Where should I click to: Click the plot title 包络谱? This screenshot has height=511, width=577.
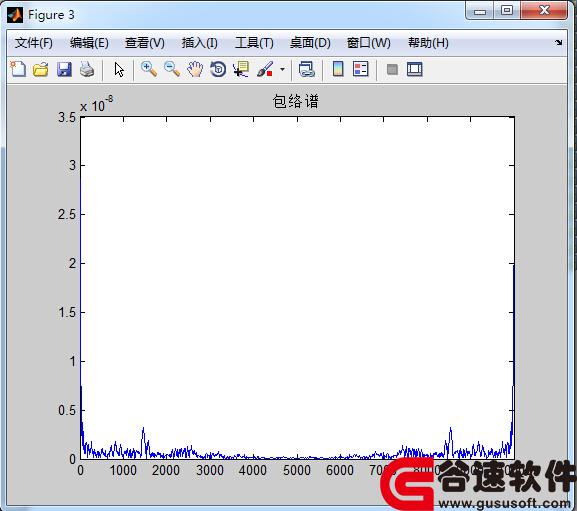(x=295, y=101)
